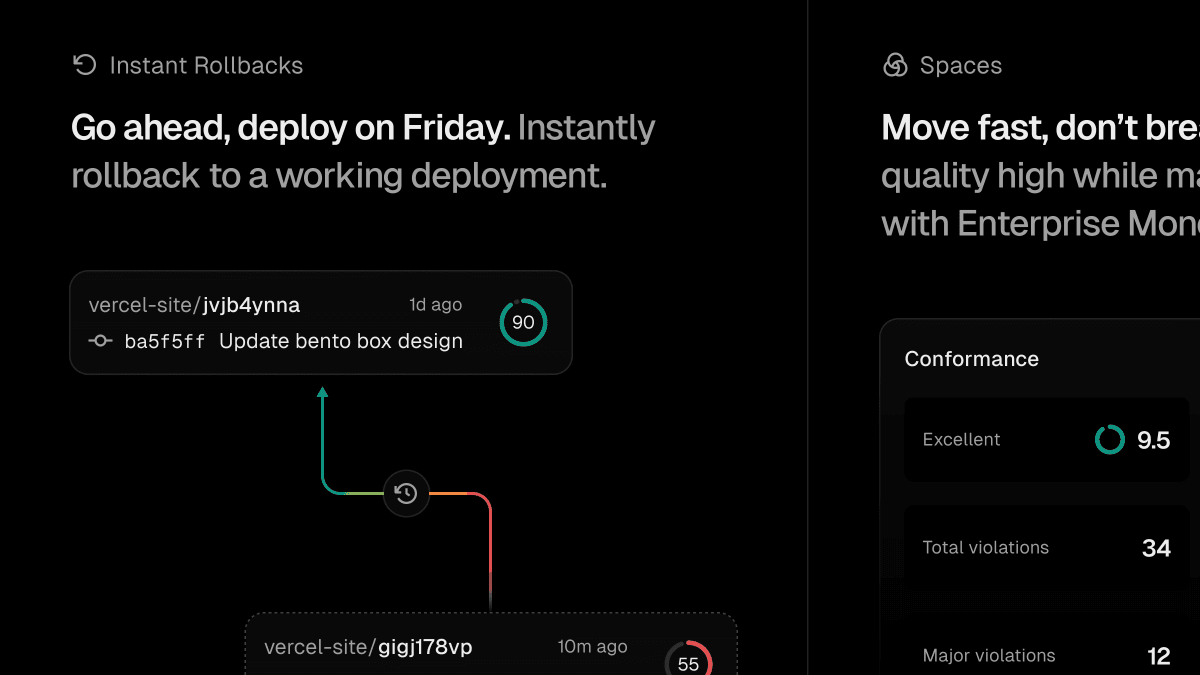Click the Major violations row label
Image resolution: width=1200 pixels, height=675 pixels.
click(x=988, y=656)
